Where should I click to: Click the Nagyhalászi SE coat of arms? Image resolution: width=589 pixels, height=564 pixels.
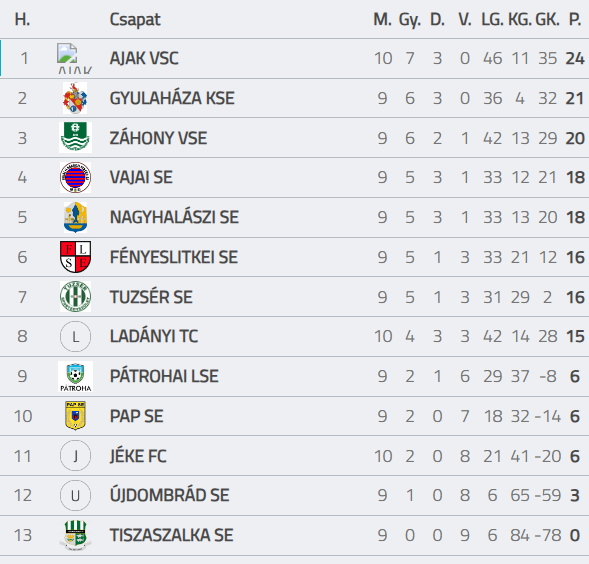pyautogui.click(x=75, y=217)
